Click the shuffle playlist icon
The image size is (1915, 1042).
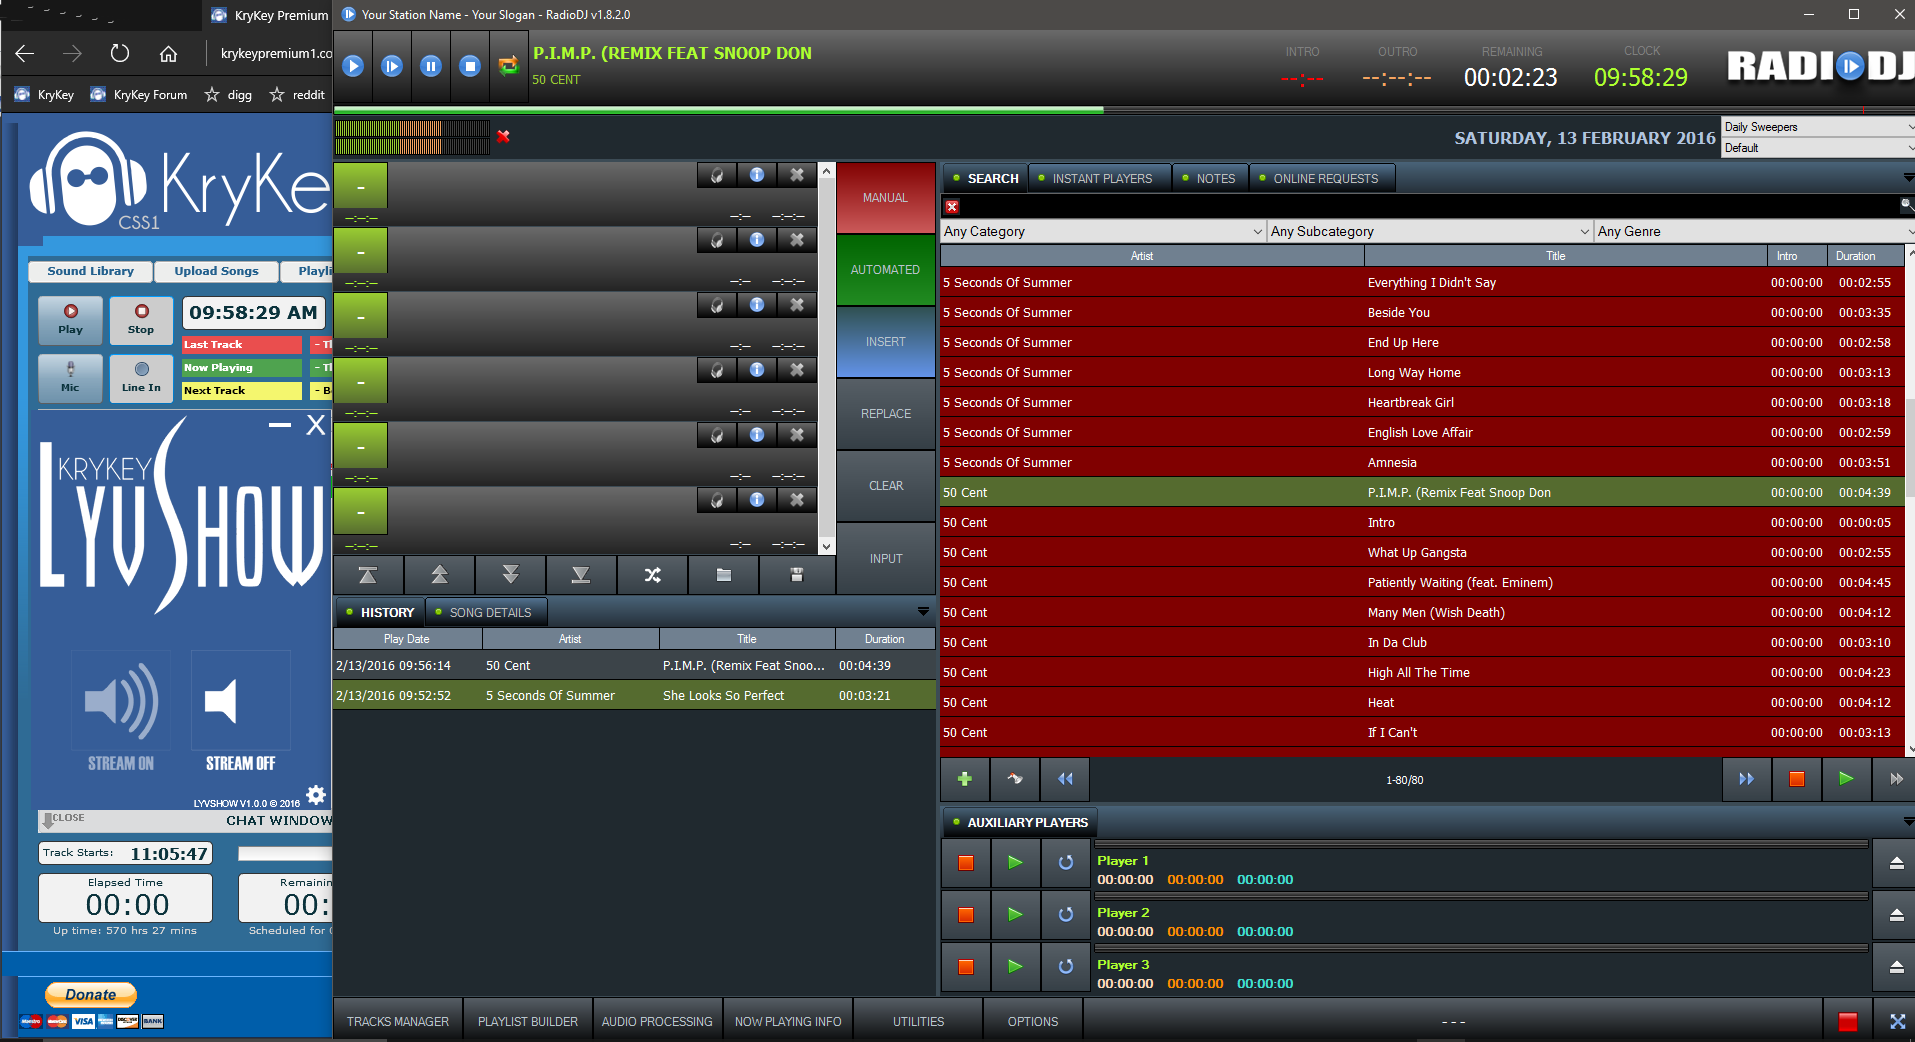pos(652,575)
